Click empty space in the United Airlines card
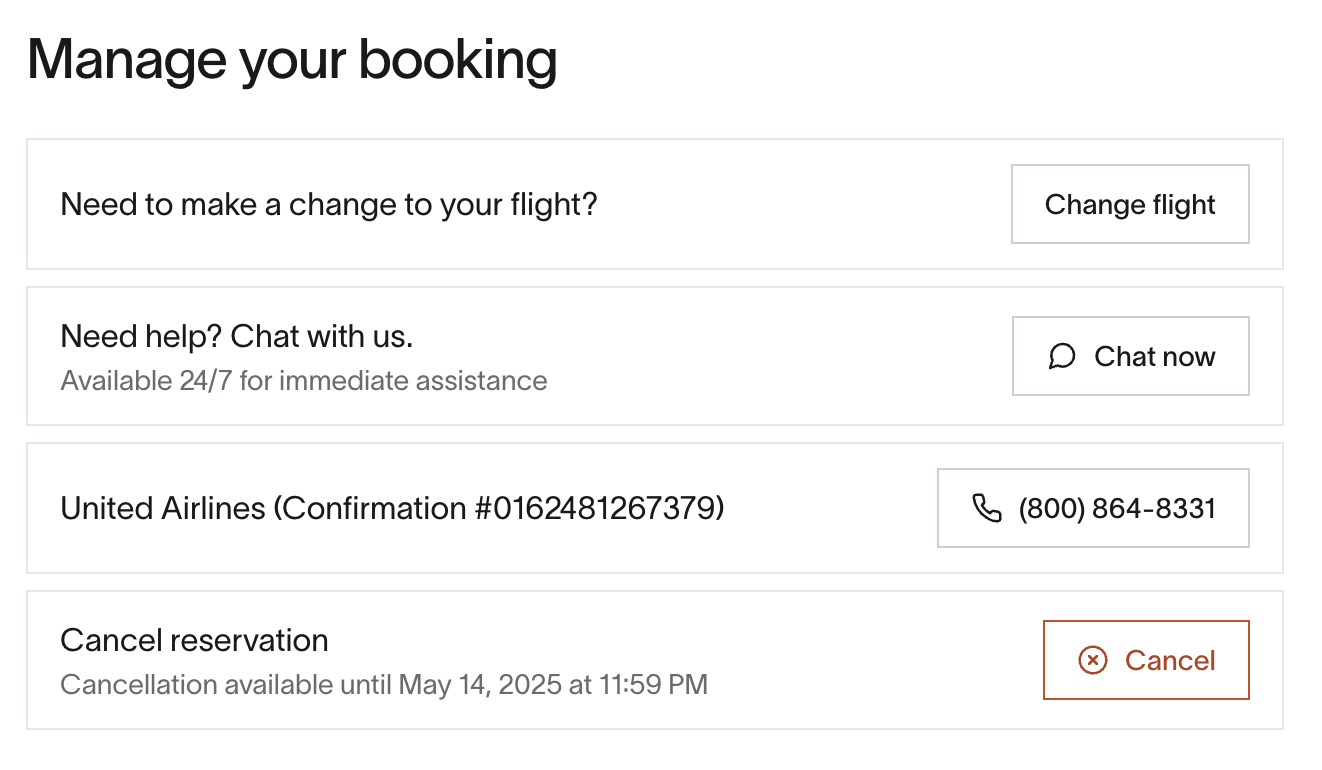 [x=830, y=508]
